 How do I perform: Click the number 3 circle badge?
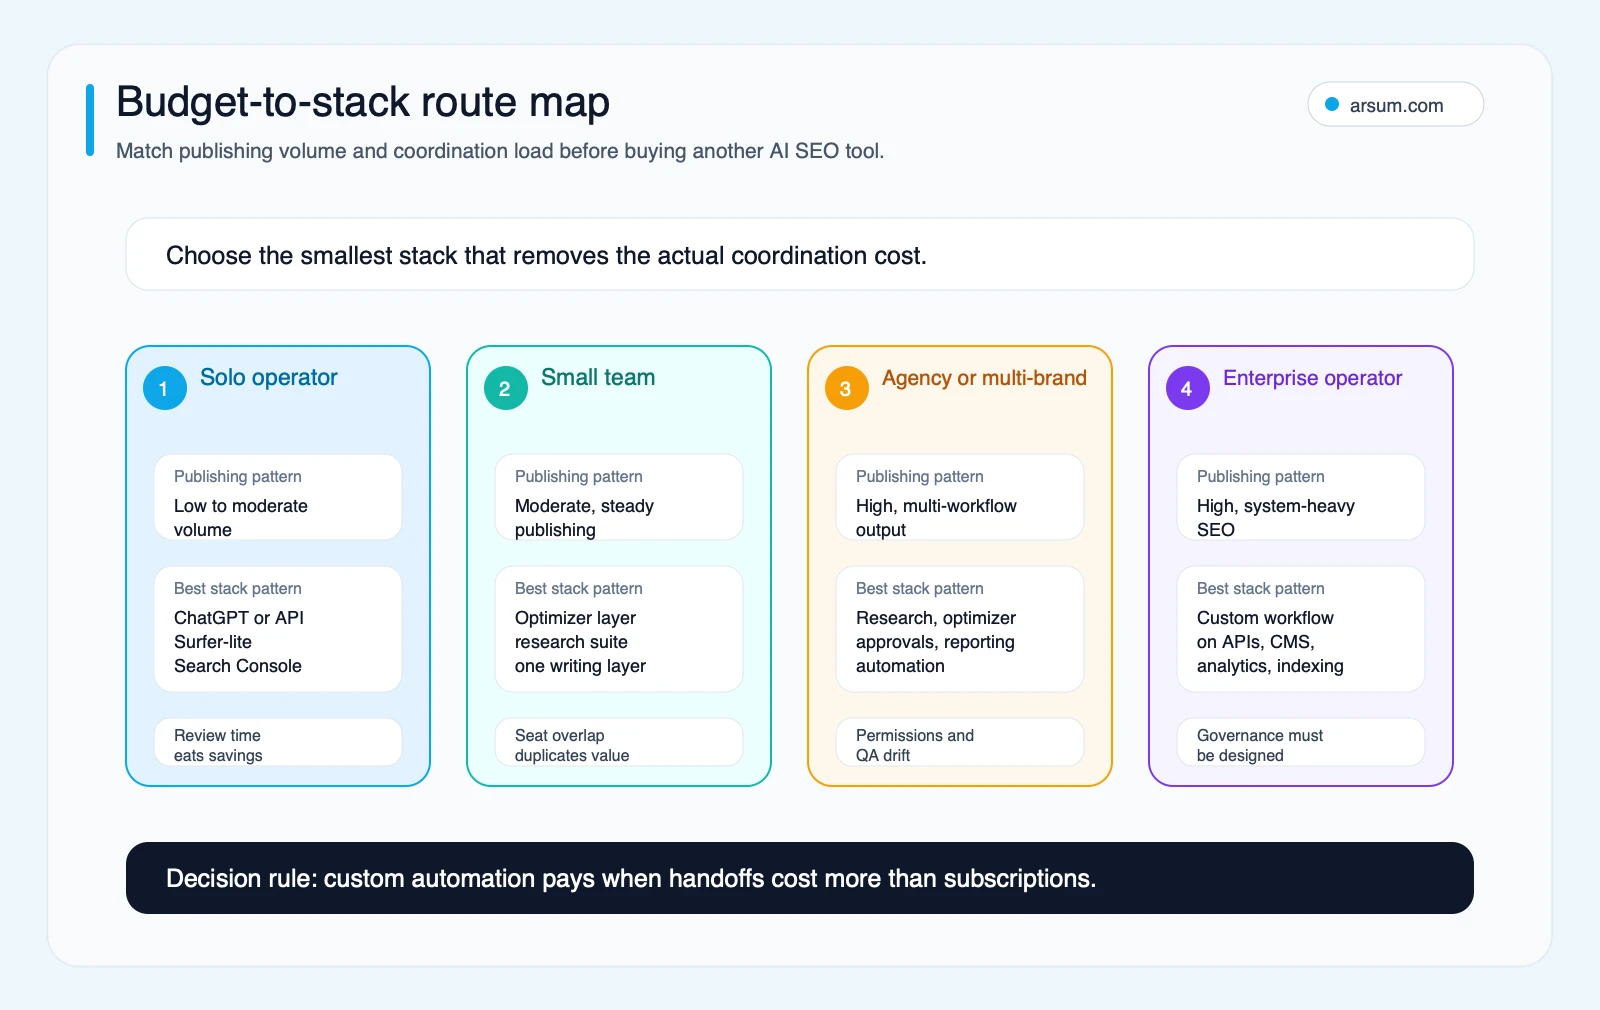pyautogui.click(x=847, y=388)
